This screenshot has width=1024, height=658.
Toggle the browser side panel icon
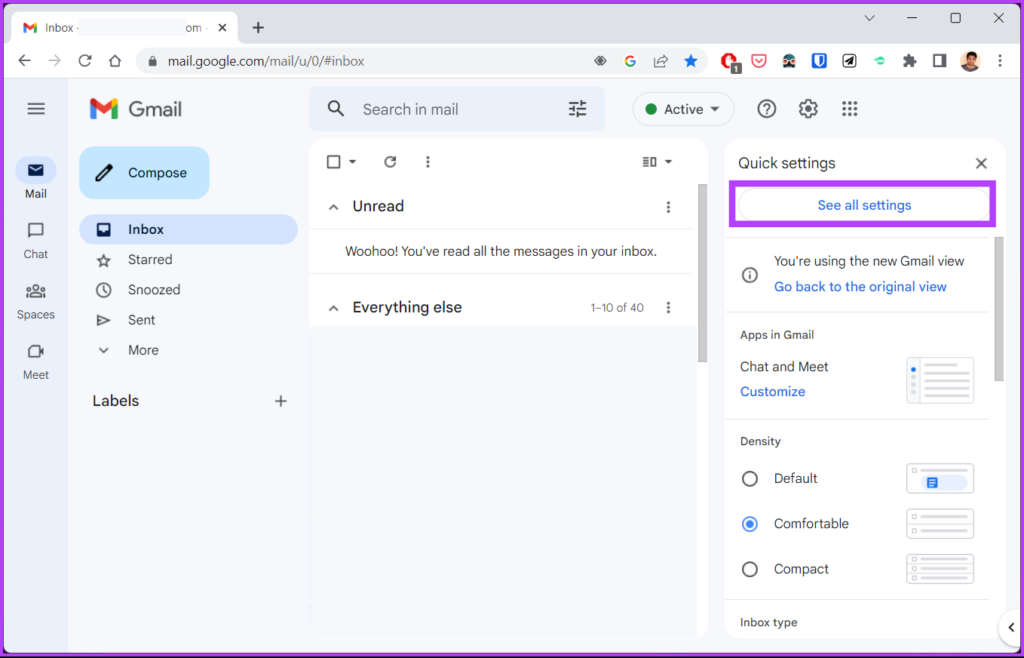pyautogui.click(x=939, y=61)
